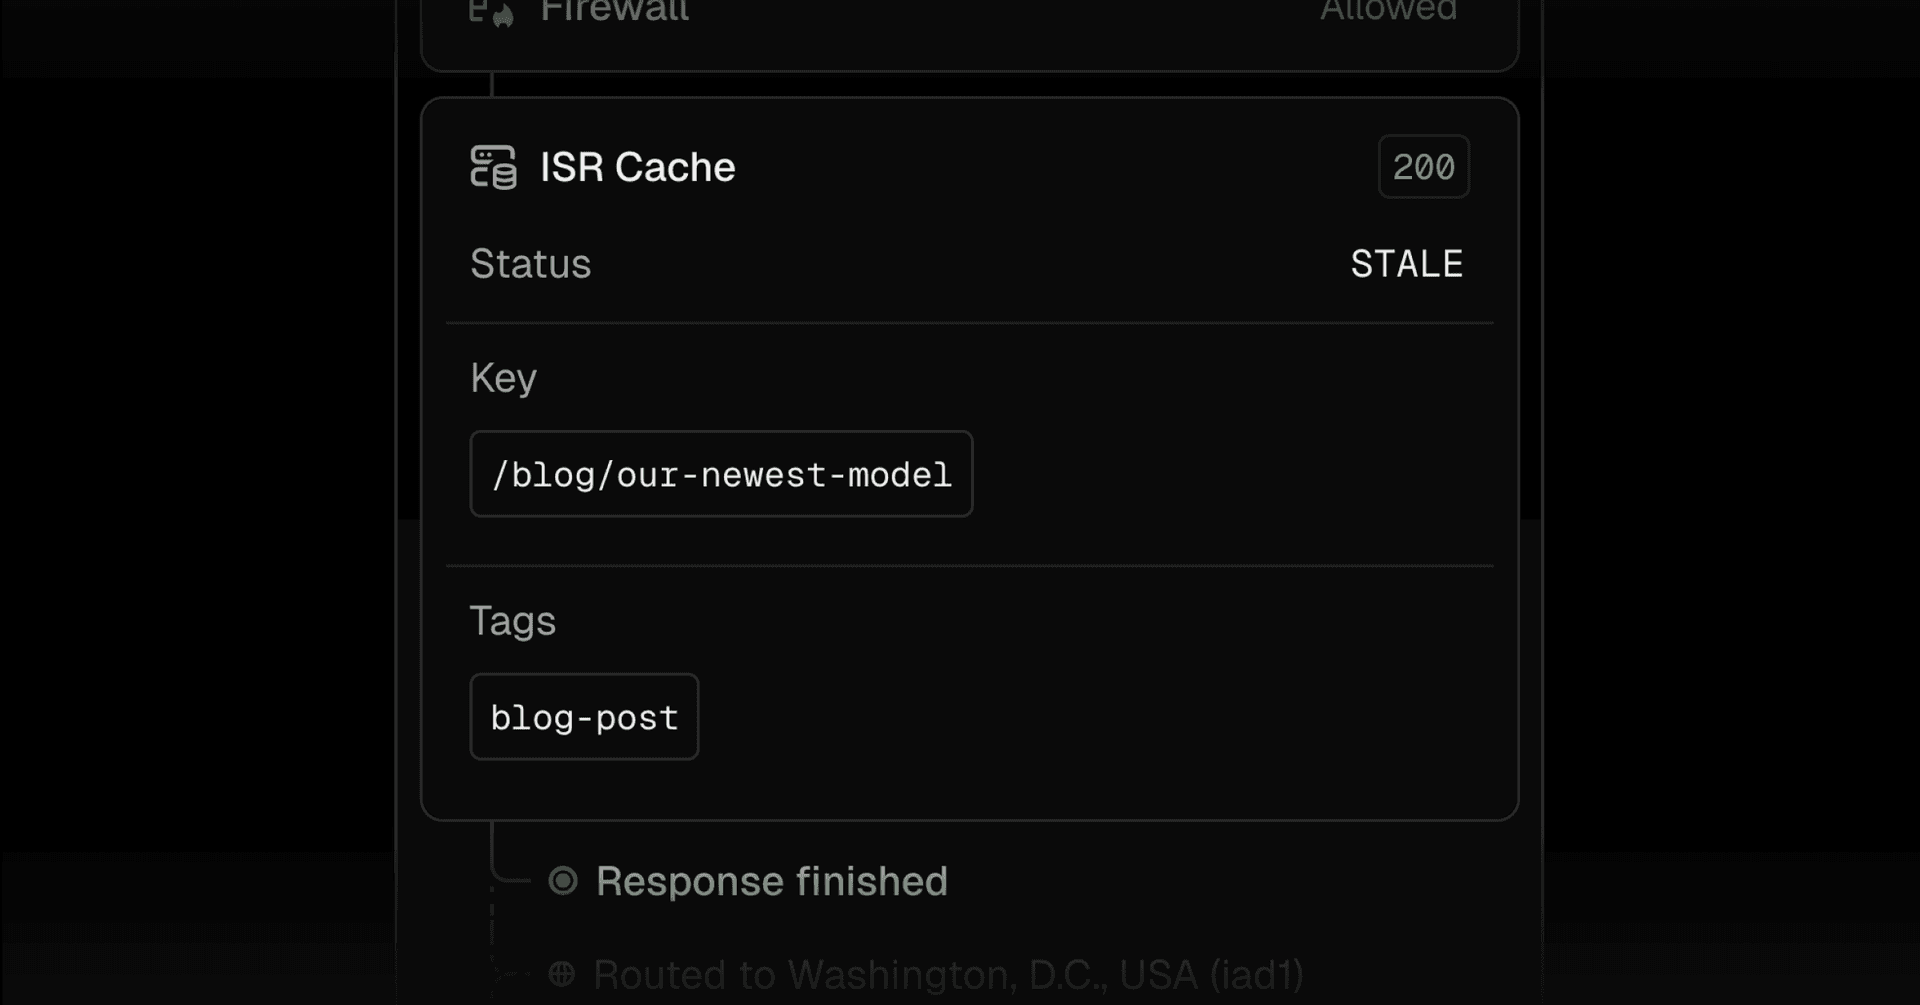
Task: Select the blog-post tag chip
Action: [584, 717]
